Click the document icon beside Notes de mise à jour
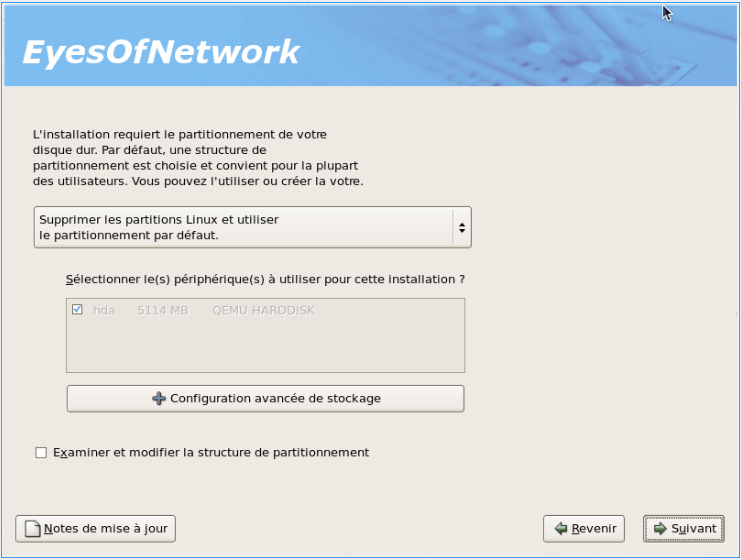Viewport: 741px width, 560px height. (32, 528)
